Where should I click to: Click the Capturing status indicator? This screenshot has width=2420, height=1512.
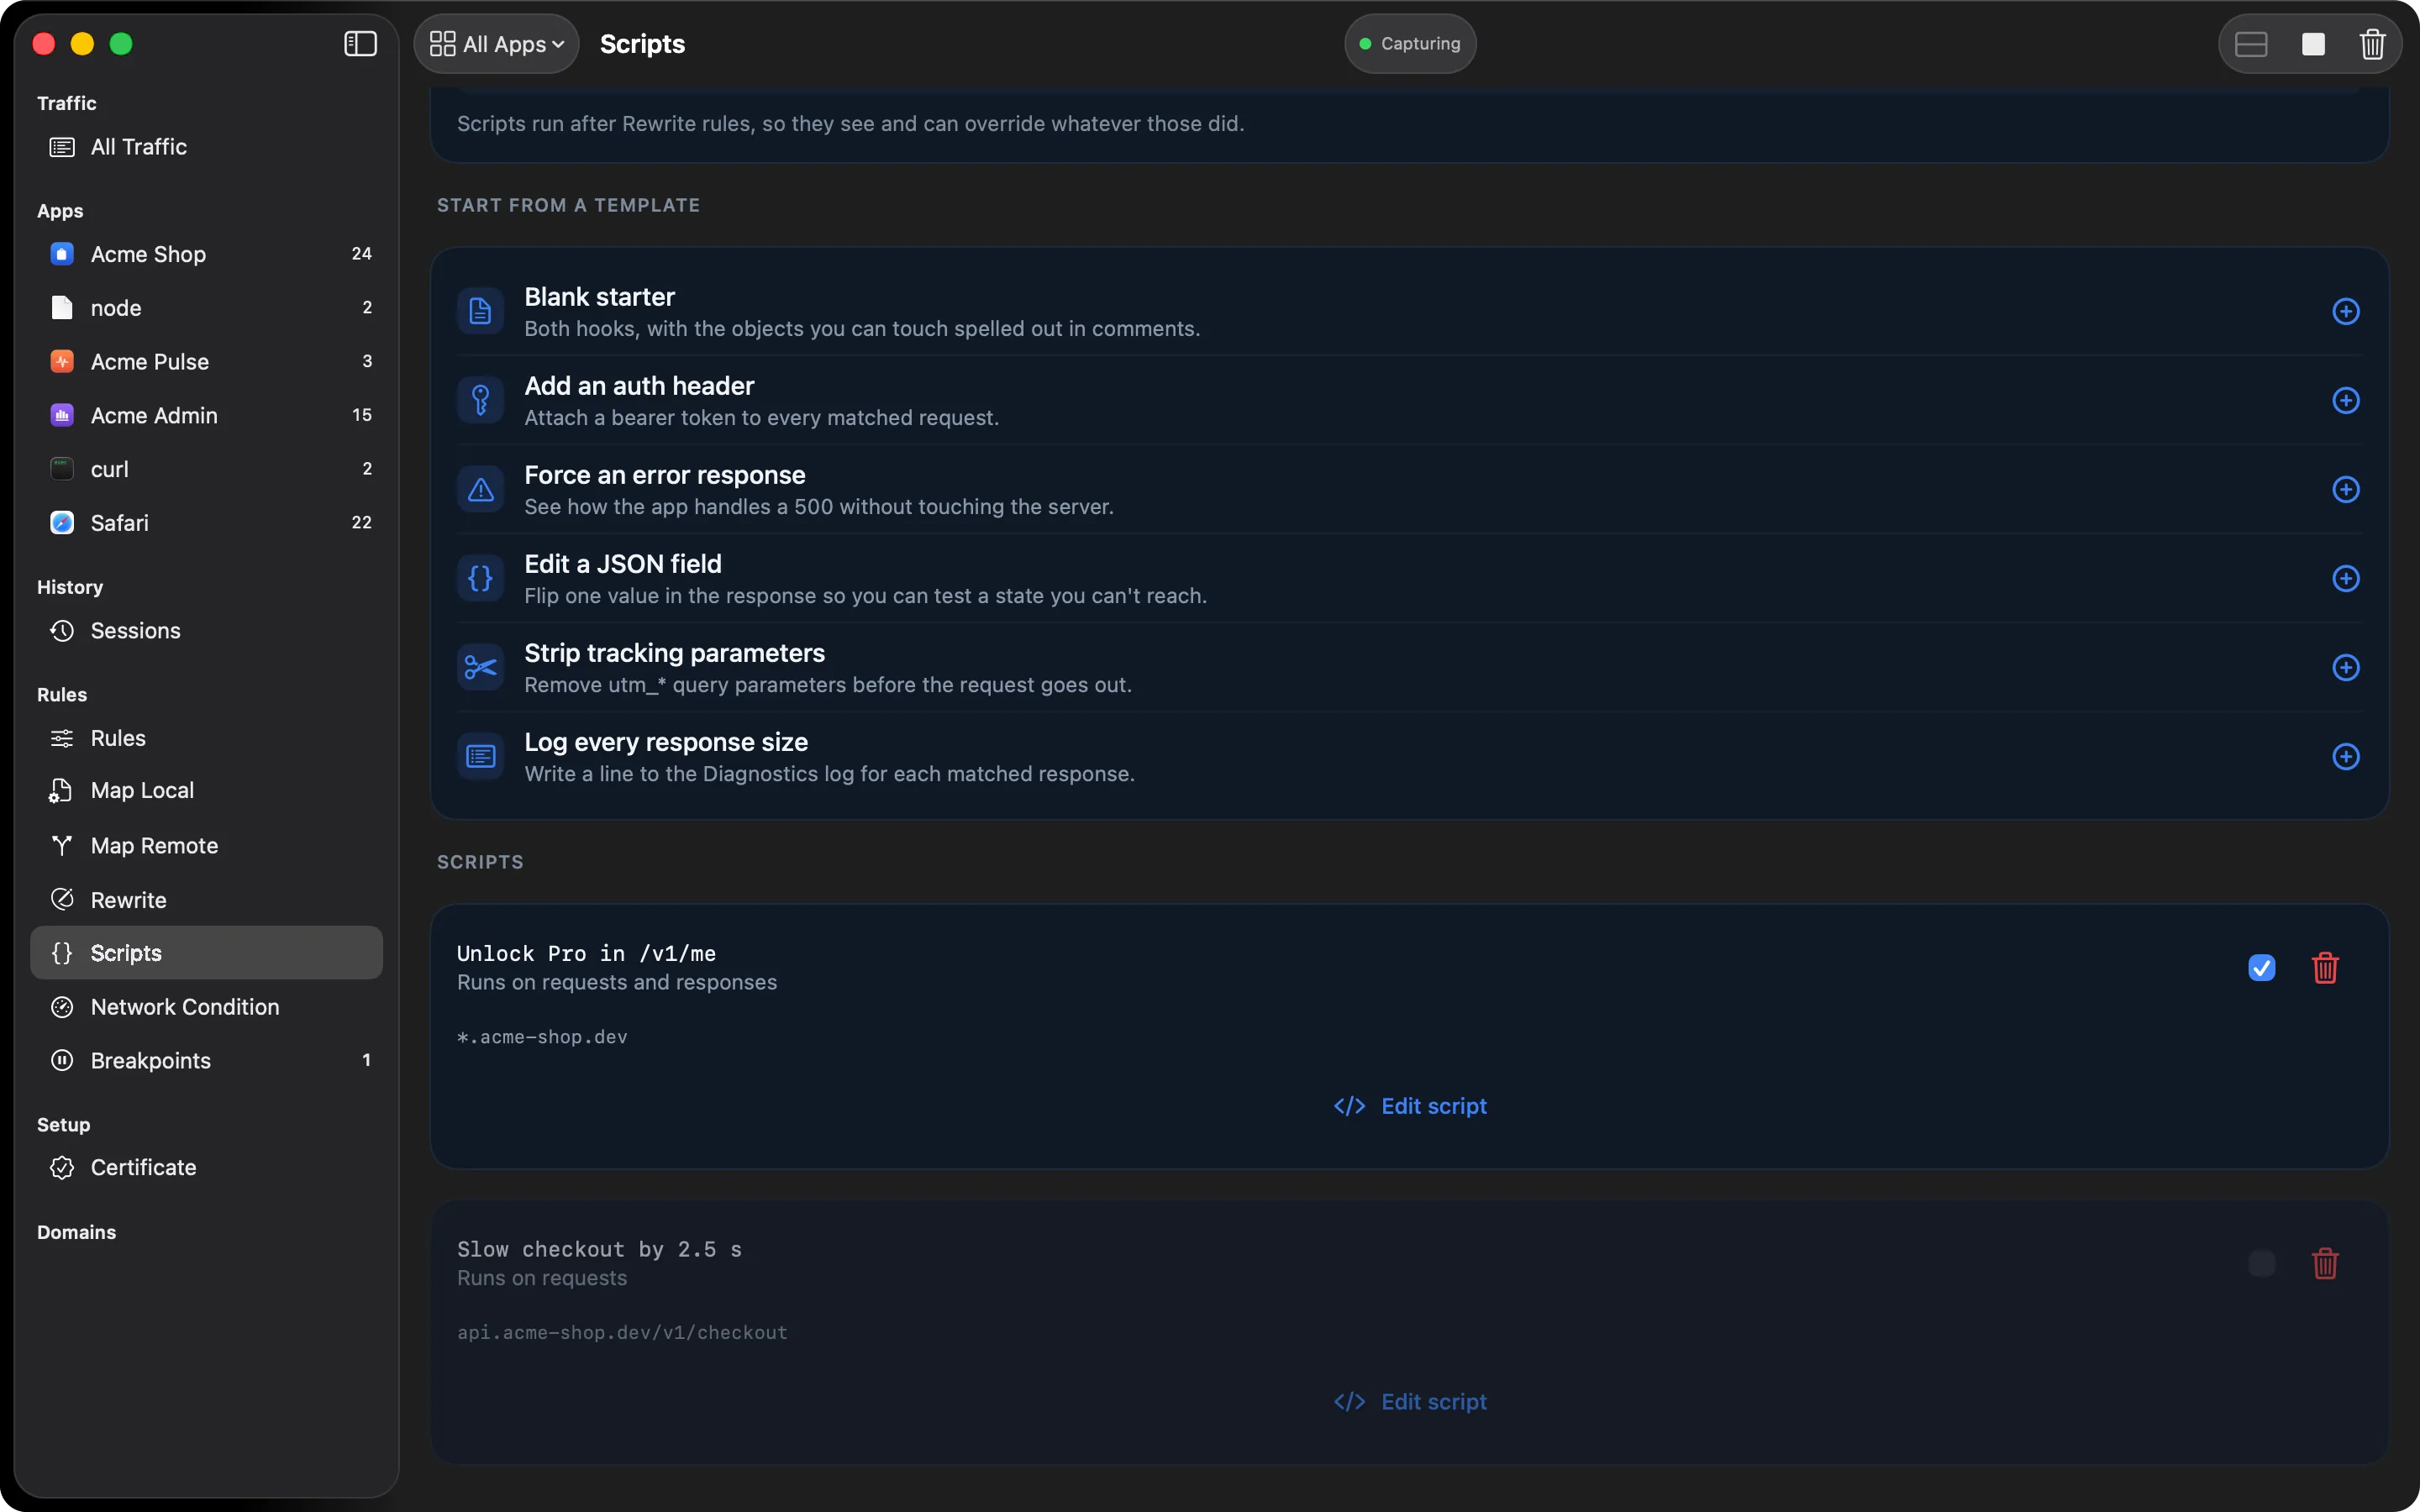(1410, 44)
